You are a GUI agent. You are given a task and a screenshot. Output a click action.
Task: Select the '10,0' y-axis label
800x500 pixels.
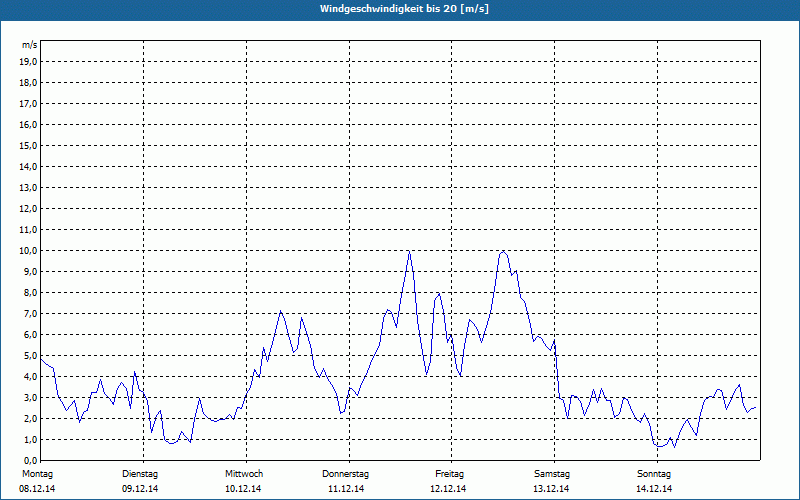(28, 251)
